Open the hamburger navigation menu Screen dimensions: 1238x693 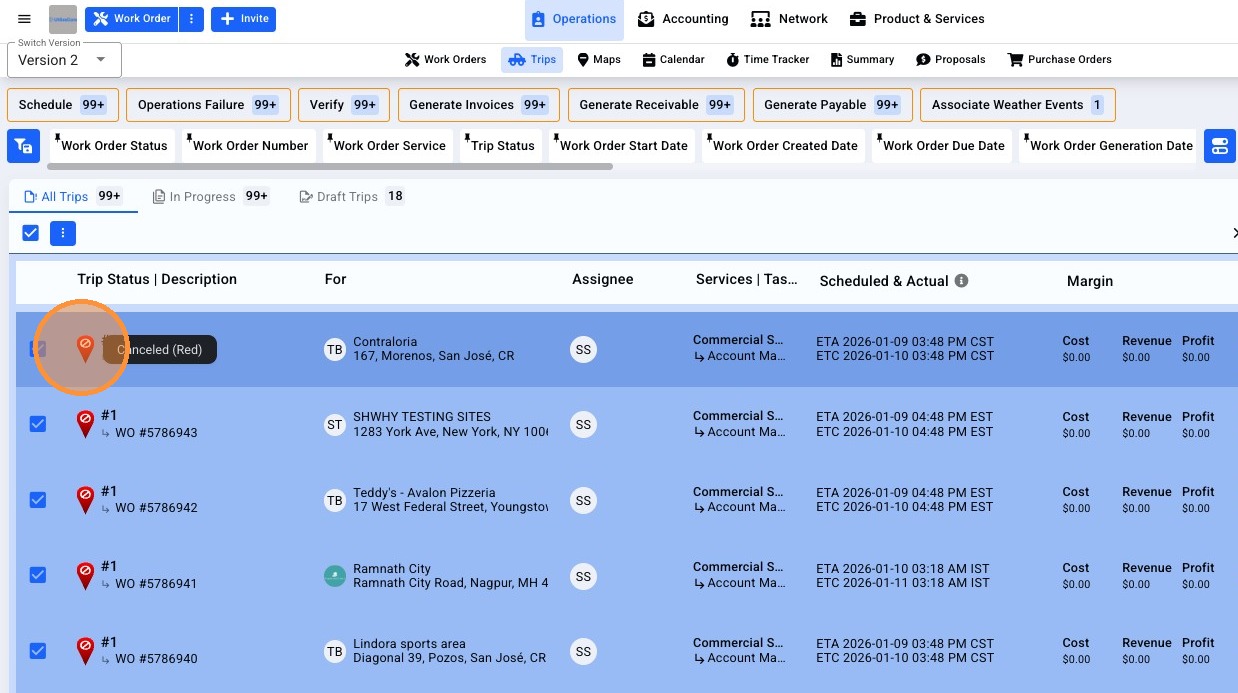25,19
